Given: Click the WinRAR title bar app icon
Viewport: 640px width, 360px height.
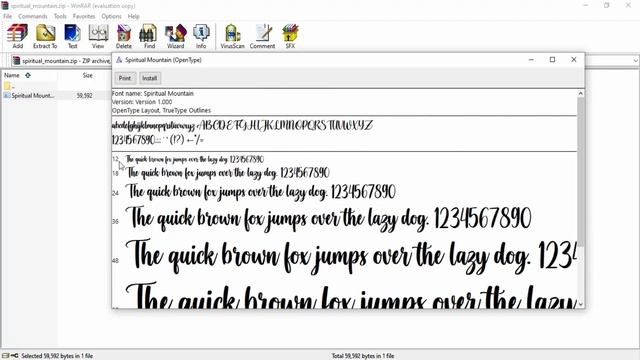Looking at the screenshot, I should [x=5, y=6].
